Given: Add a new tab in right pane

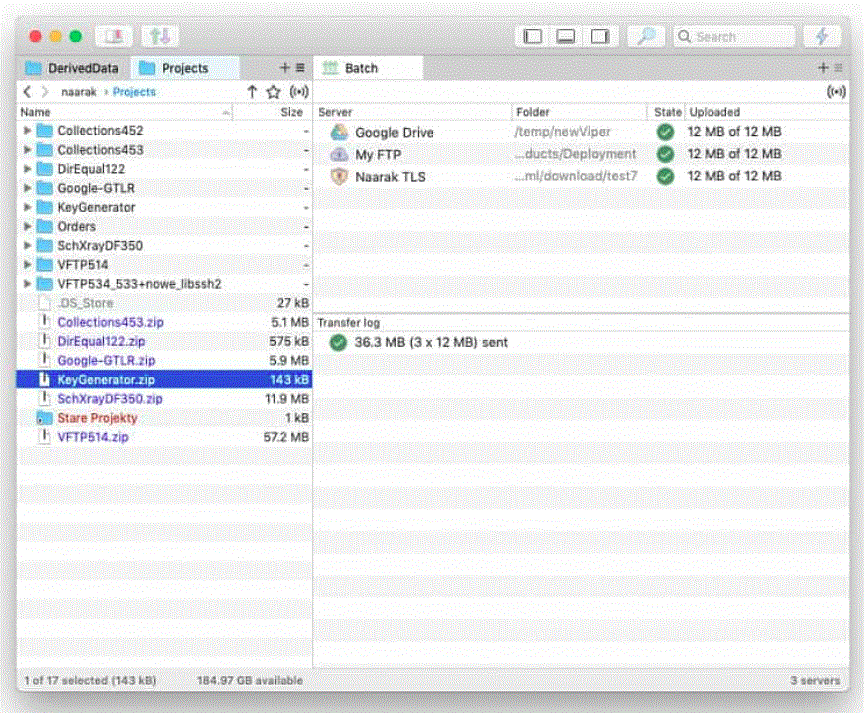Looking at the screenshot, I should point(823,68).
